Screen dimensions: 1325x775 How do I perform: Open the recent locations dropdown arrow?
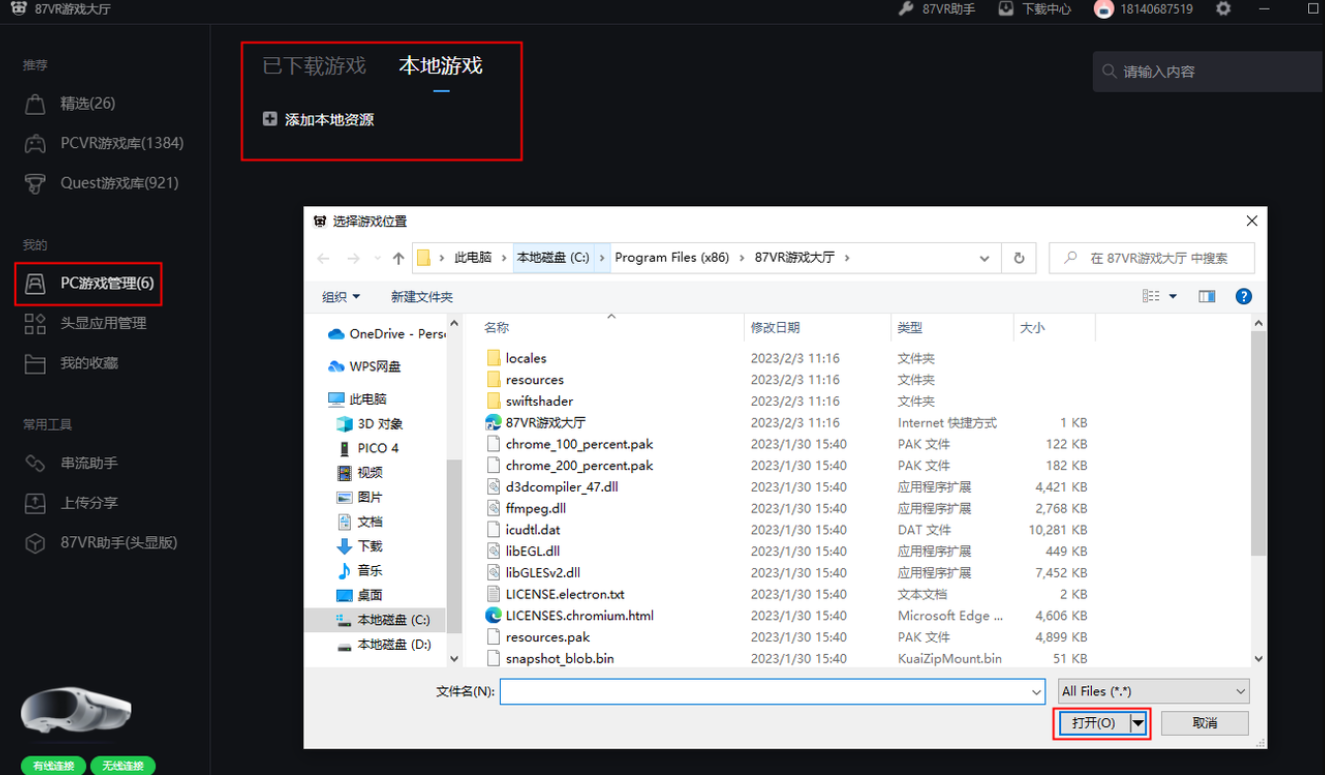pyautogui.click(x=377, y=258)
